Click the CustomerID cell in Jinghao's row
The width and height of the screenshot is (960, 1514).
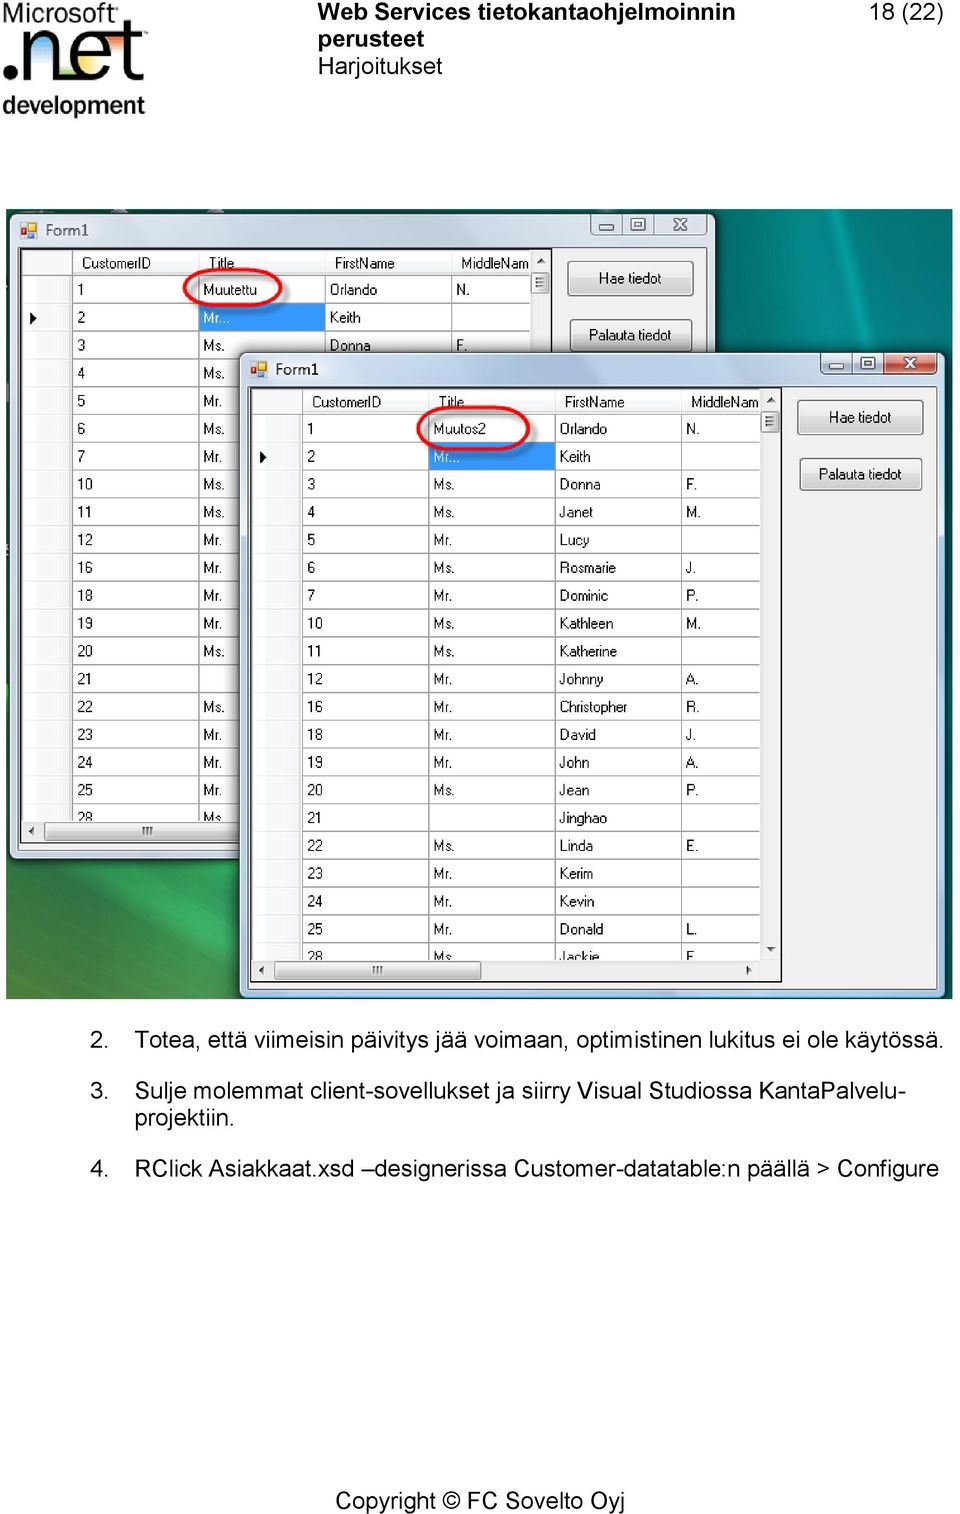[x=365, y=818]
